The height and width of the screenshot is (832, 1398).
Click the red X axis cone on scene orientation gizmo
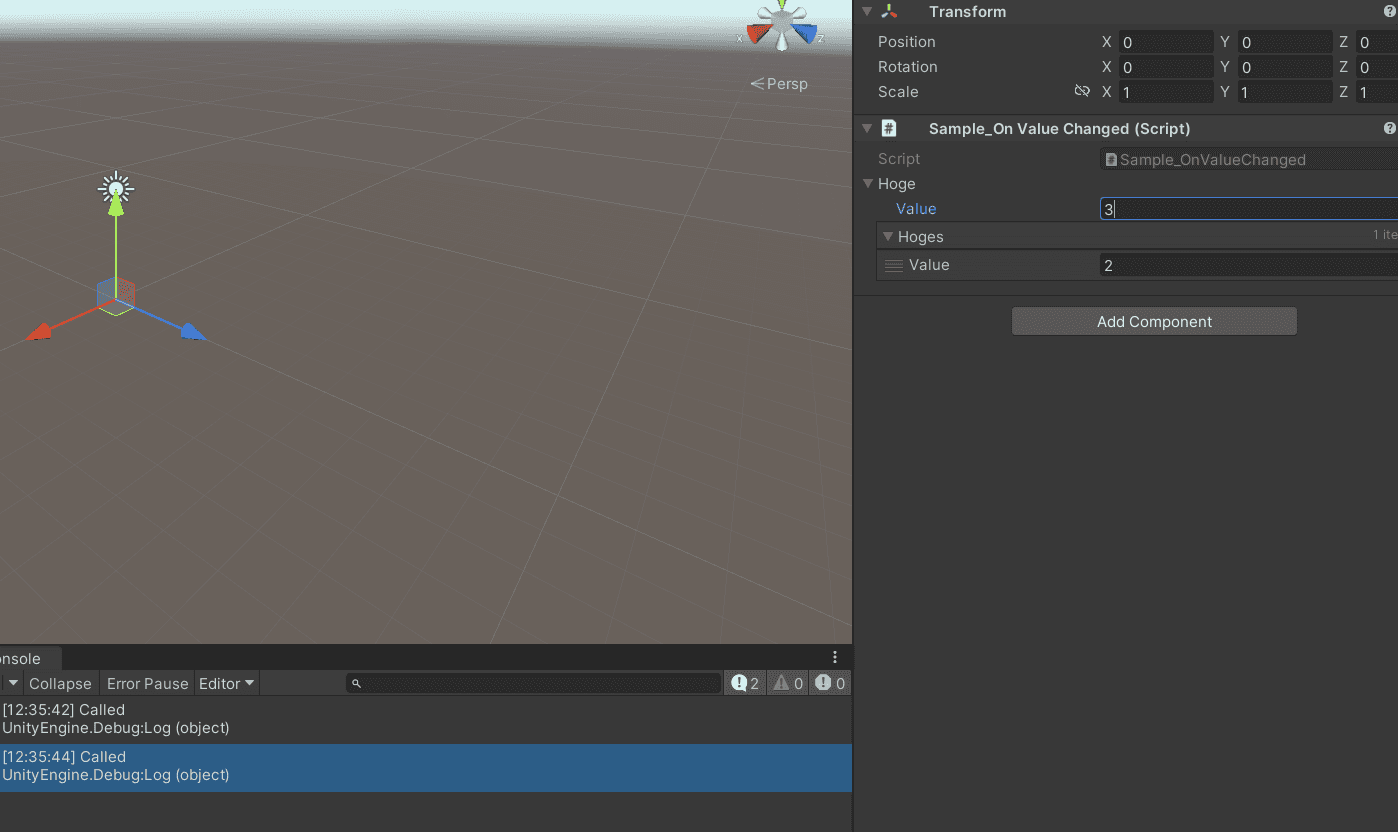click(757, 35)
